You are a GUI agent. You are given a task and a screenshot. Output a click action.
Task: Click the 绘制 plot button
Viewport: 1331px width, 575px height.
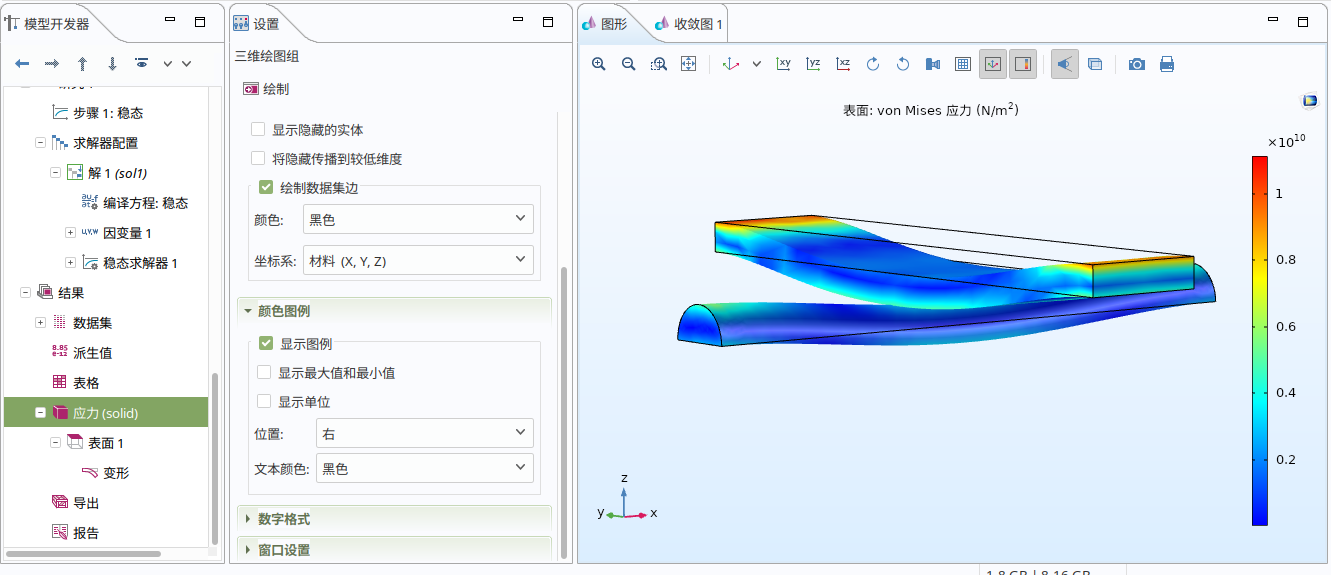(266, 89)
